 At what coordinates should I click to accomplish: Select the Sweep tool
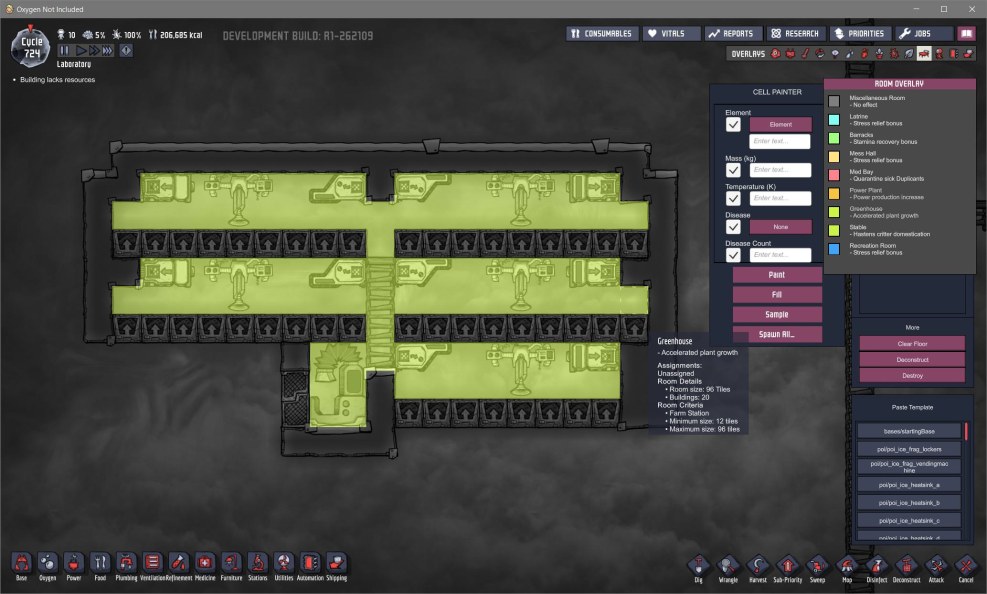(816, 563)
